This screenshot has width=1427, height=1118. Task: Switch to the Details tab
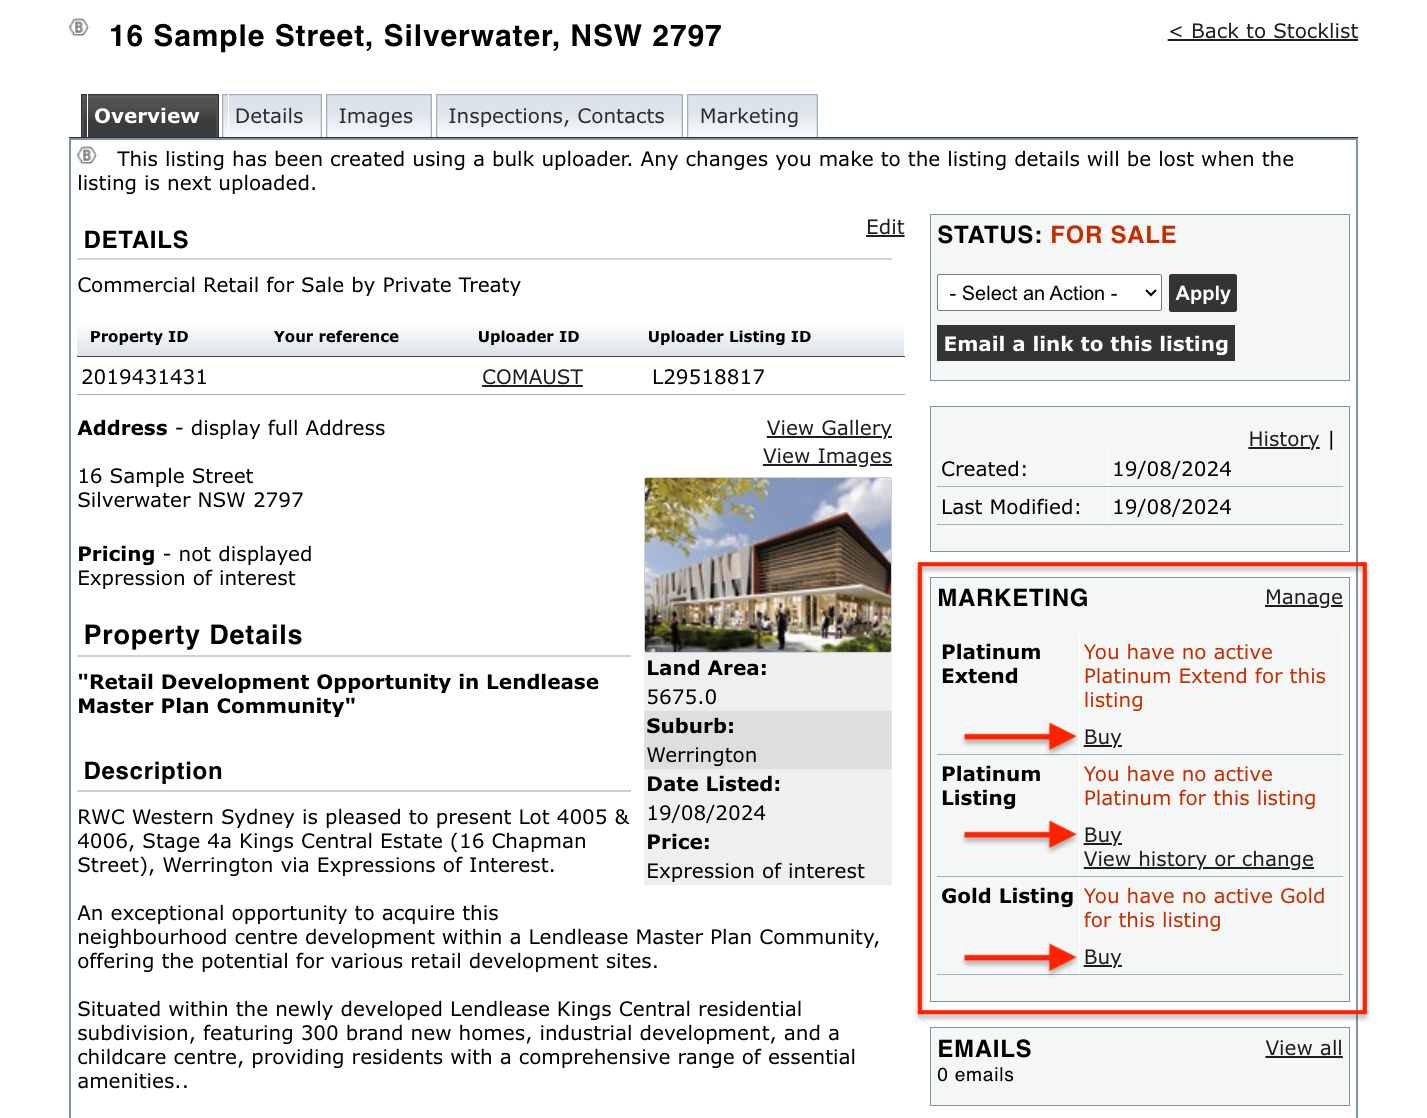(x=269, y=116)
